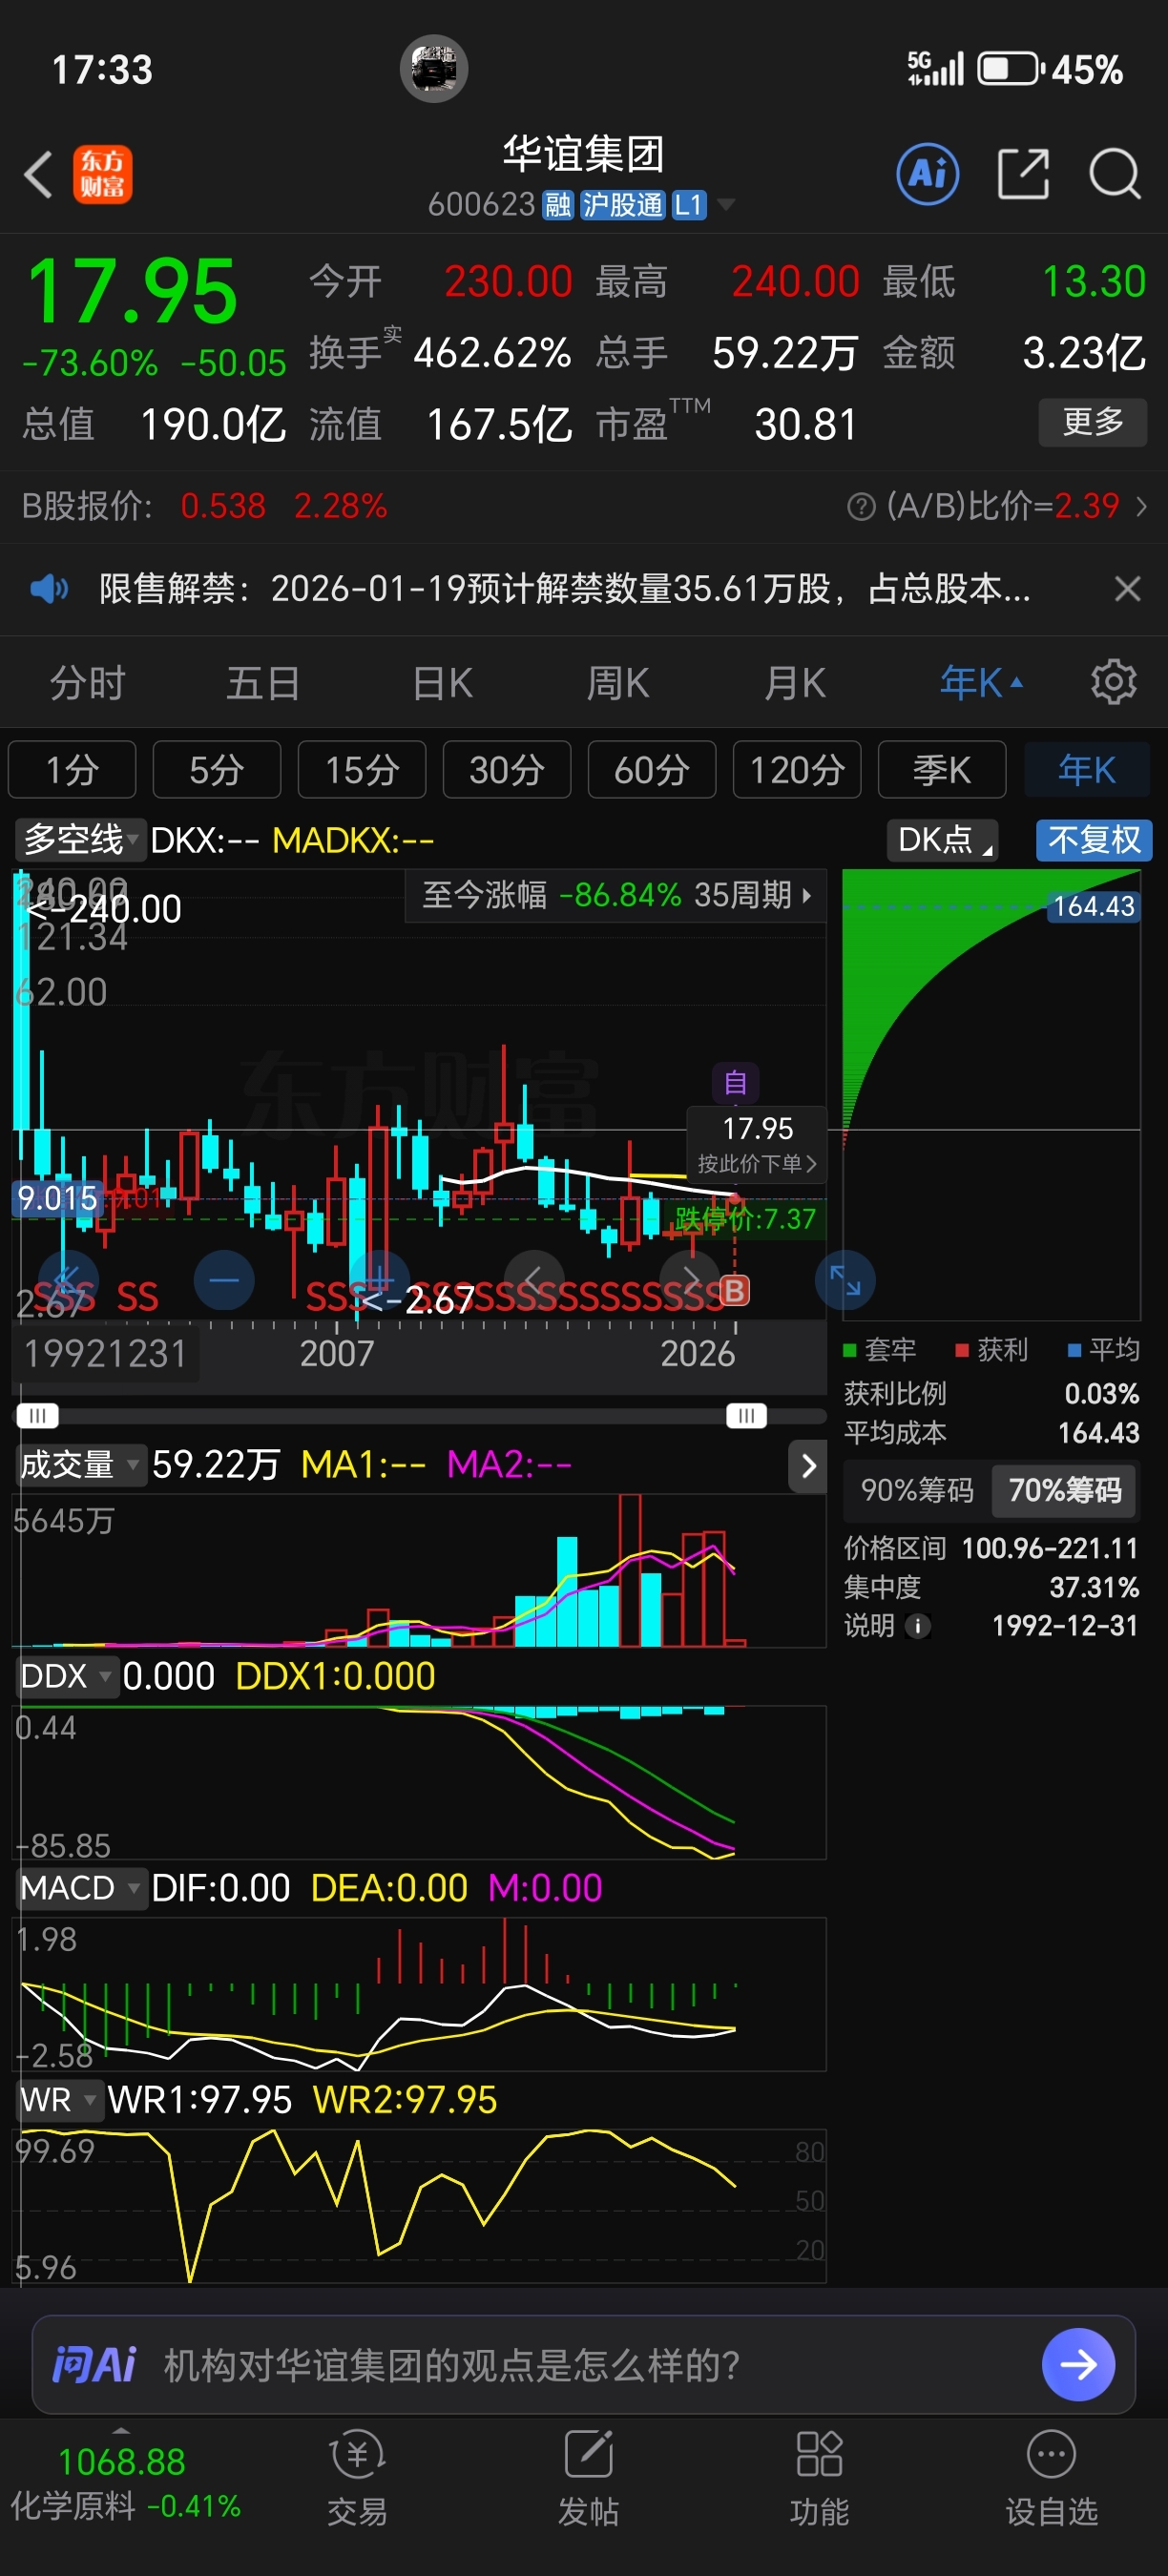The width and height of the screenshot is (1168, 2576).
Task: Tap the avatar thumbnail at top
Action: (434, 69)
